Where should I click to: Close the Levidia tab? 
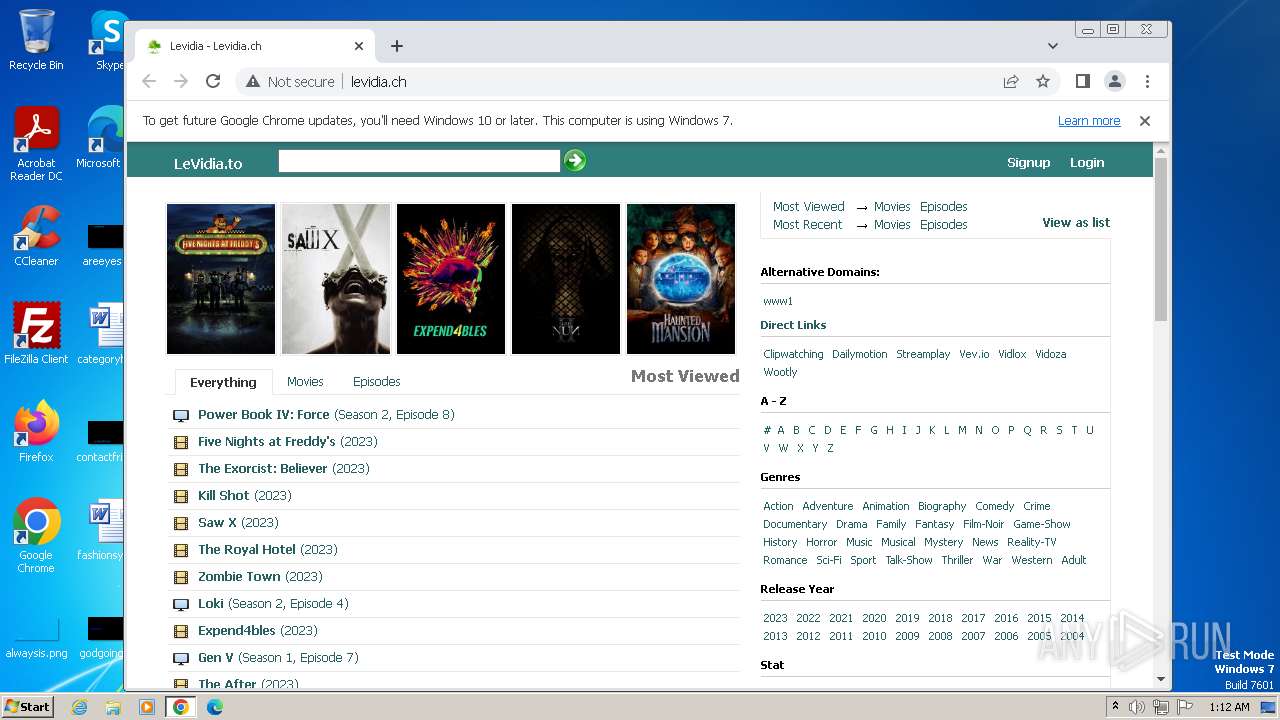tap(359, 46)
